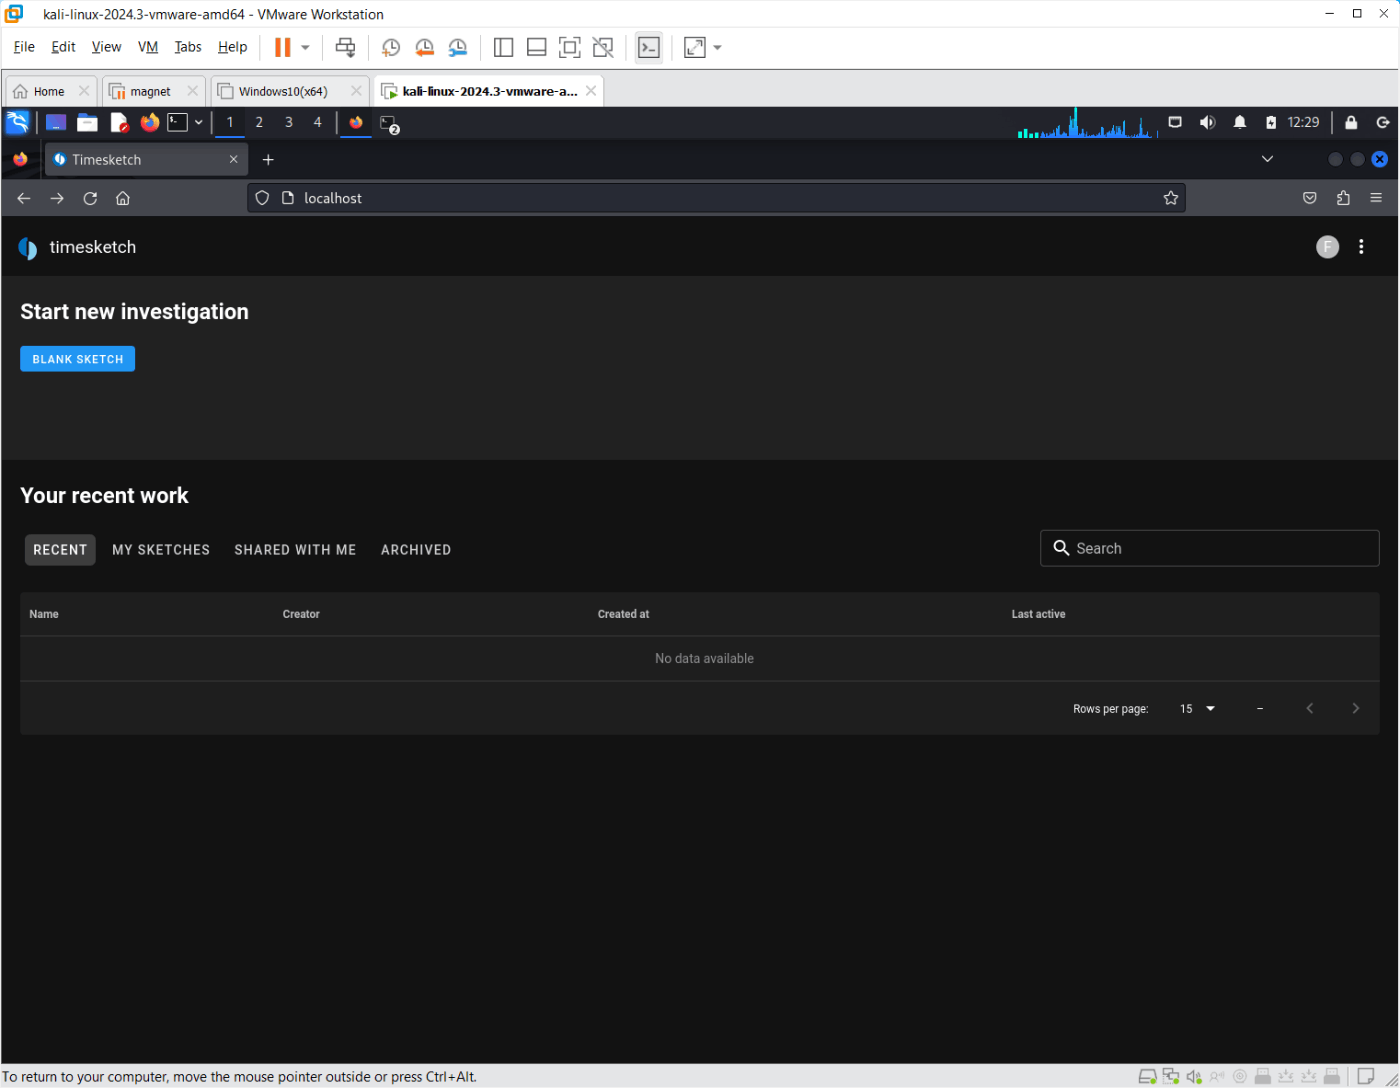Open VMware console view button
This screenshot has height=1088, width=1400.
[x=649, y=47]
